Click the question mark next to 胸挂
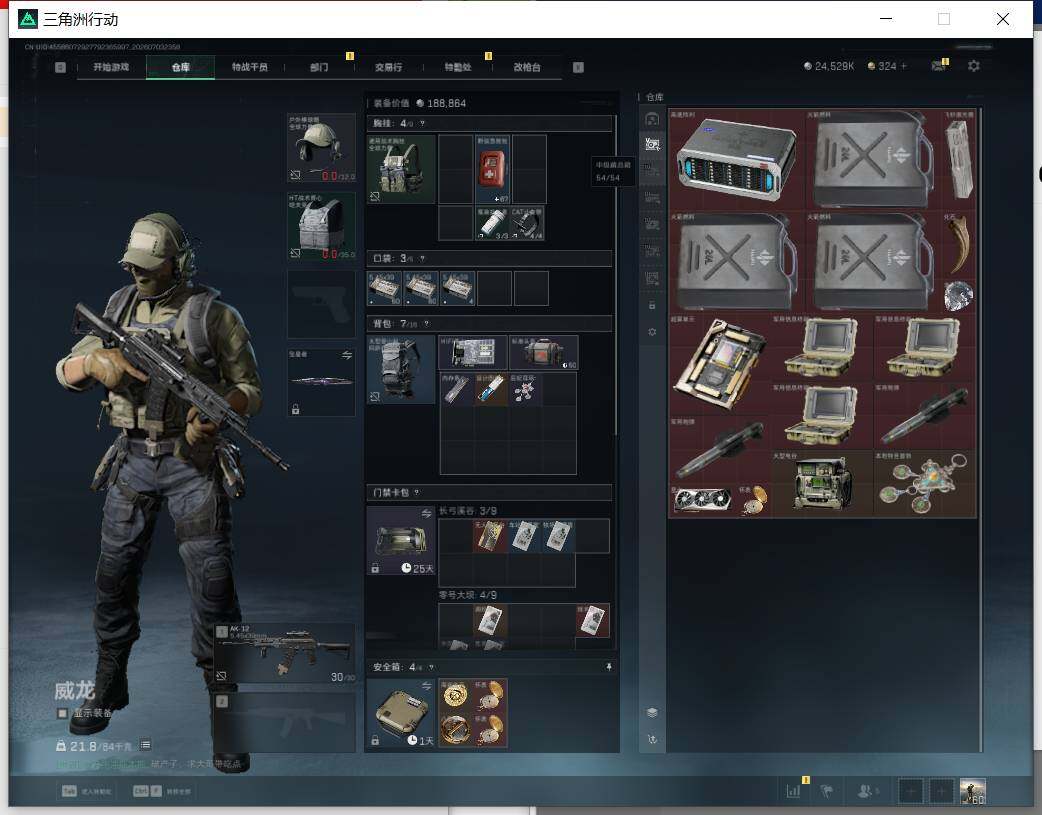 [422, 124]
